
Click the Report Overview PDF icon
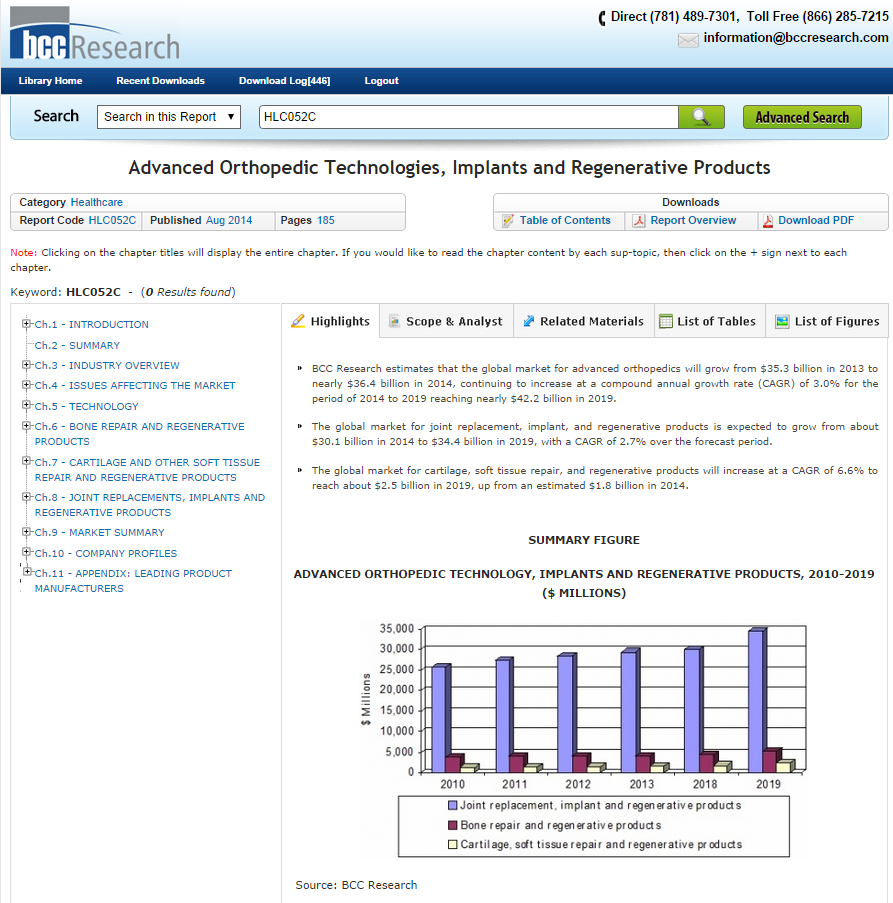pos(637,220)
